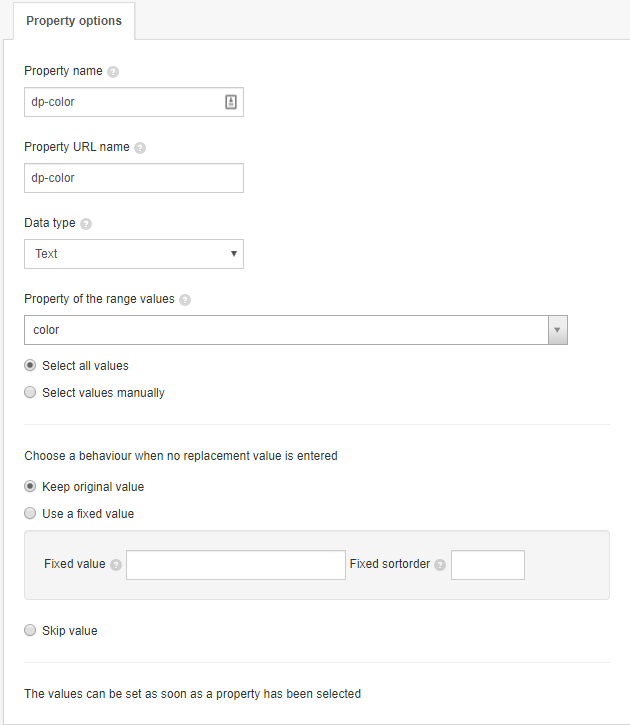
Task: Click the help icon beside Data type
Action: coord(86,224)
